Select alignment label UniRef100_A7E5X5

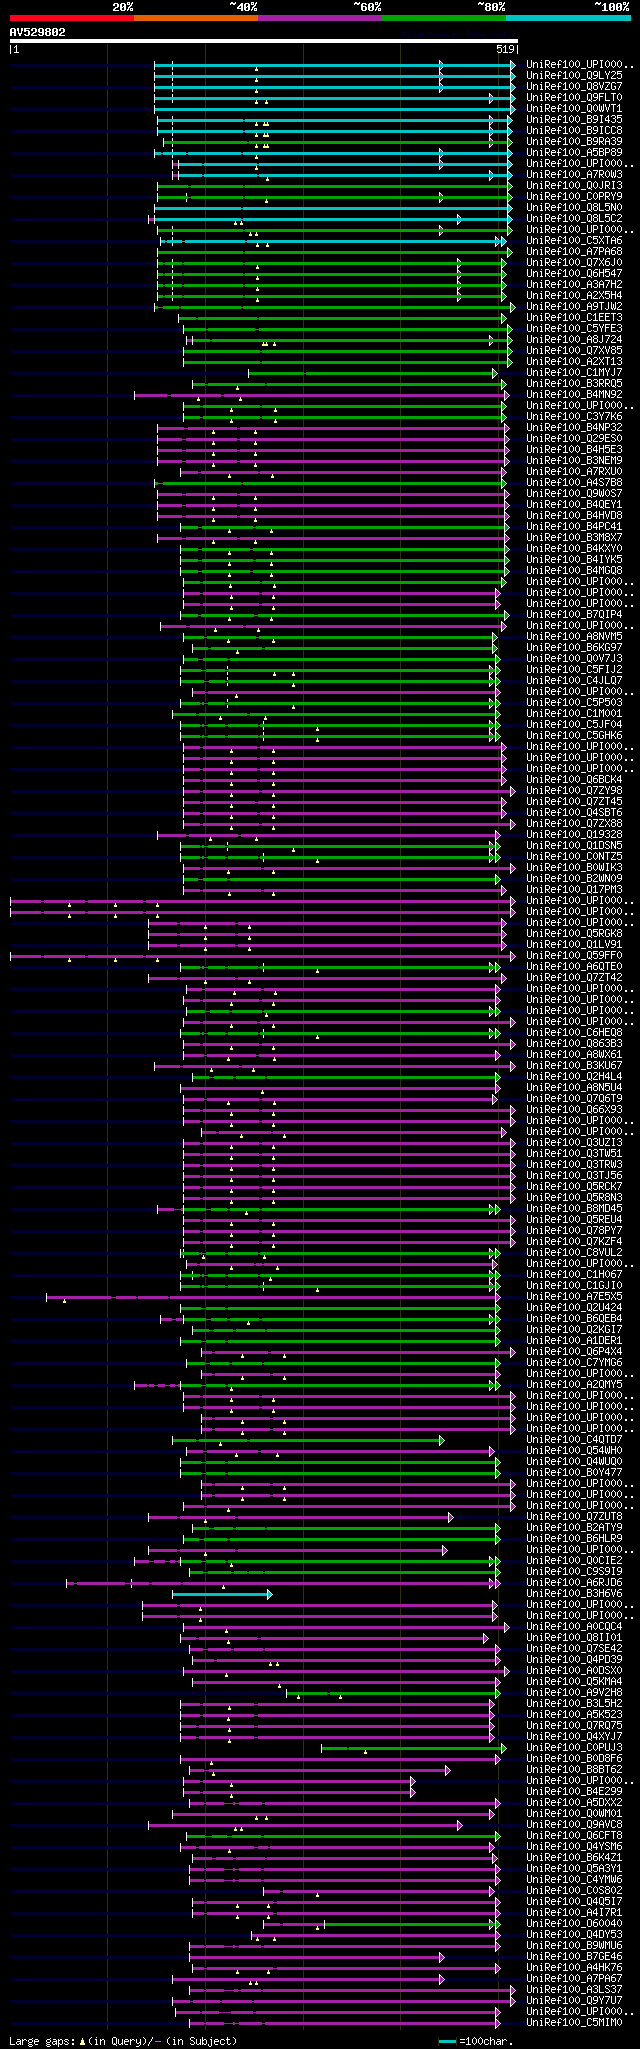click(574, 1296)
